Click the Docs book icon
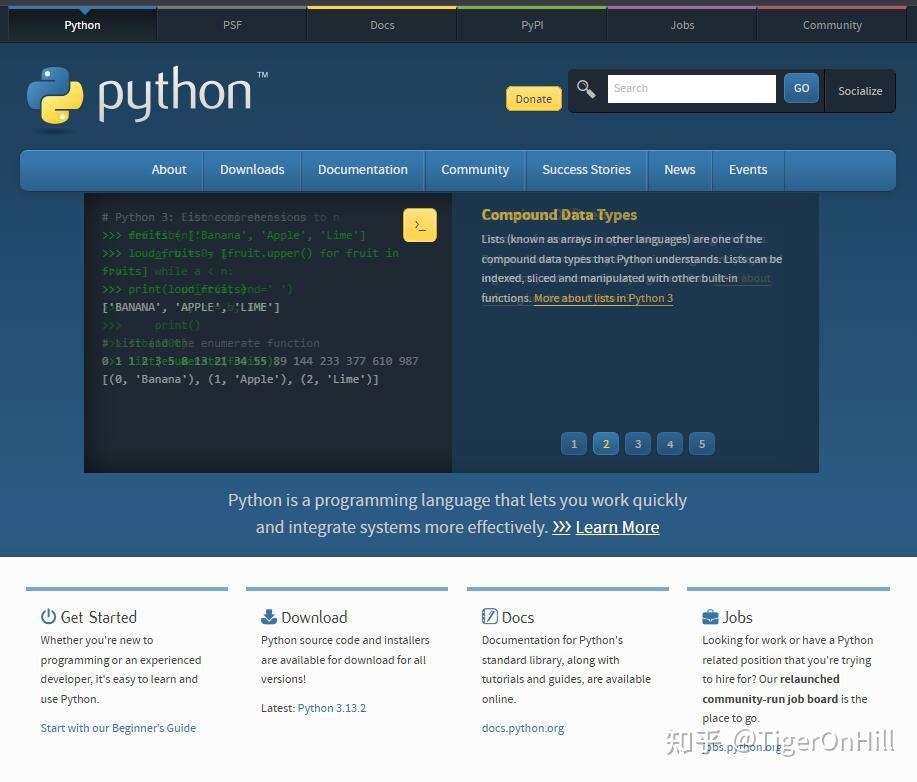917x782 pixels. coord(488,616)
